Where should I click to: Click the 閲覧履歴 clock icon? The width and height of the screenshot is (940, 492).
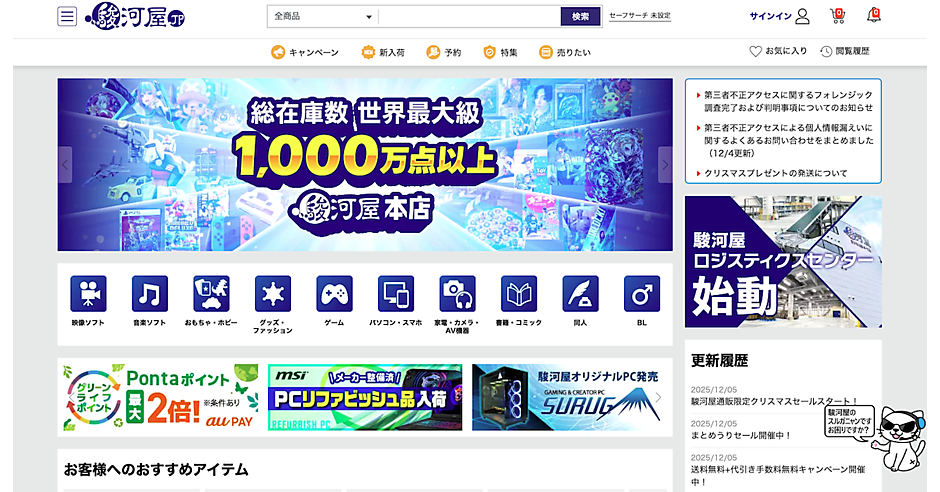tap(826, 52)
